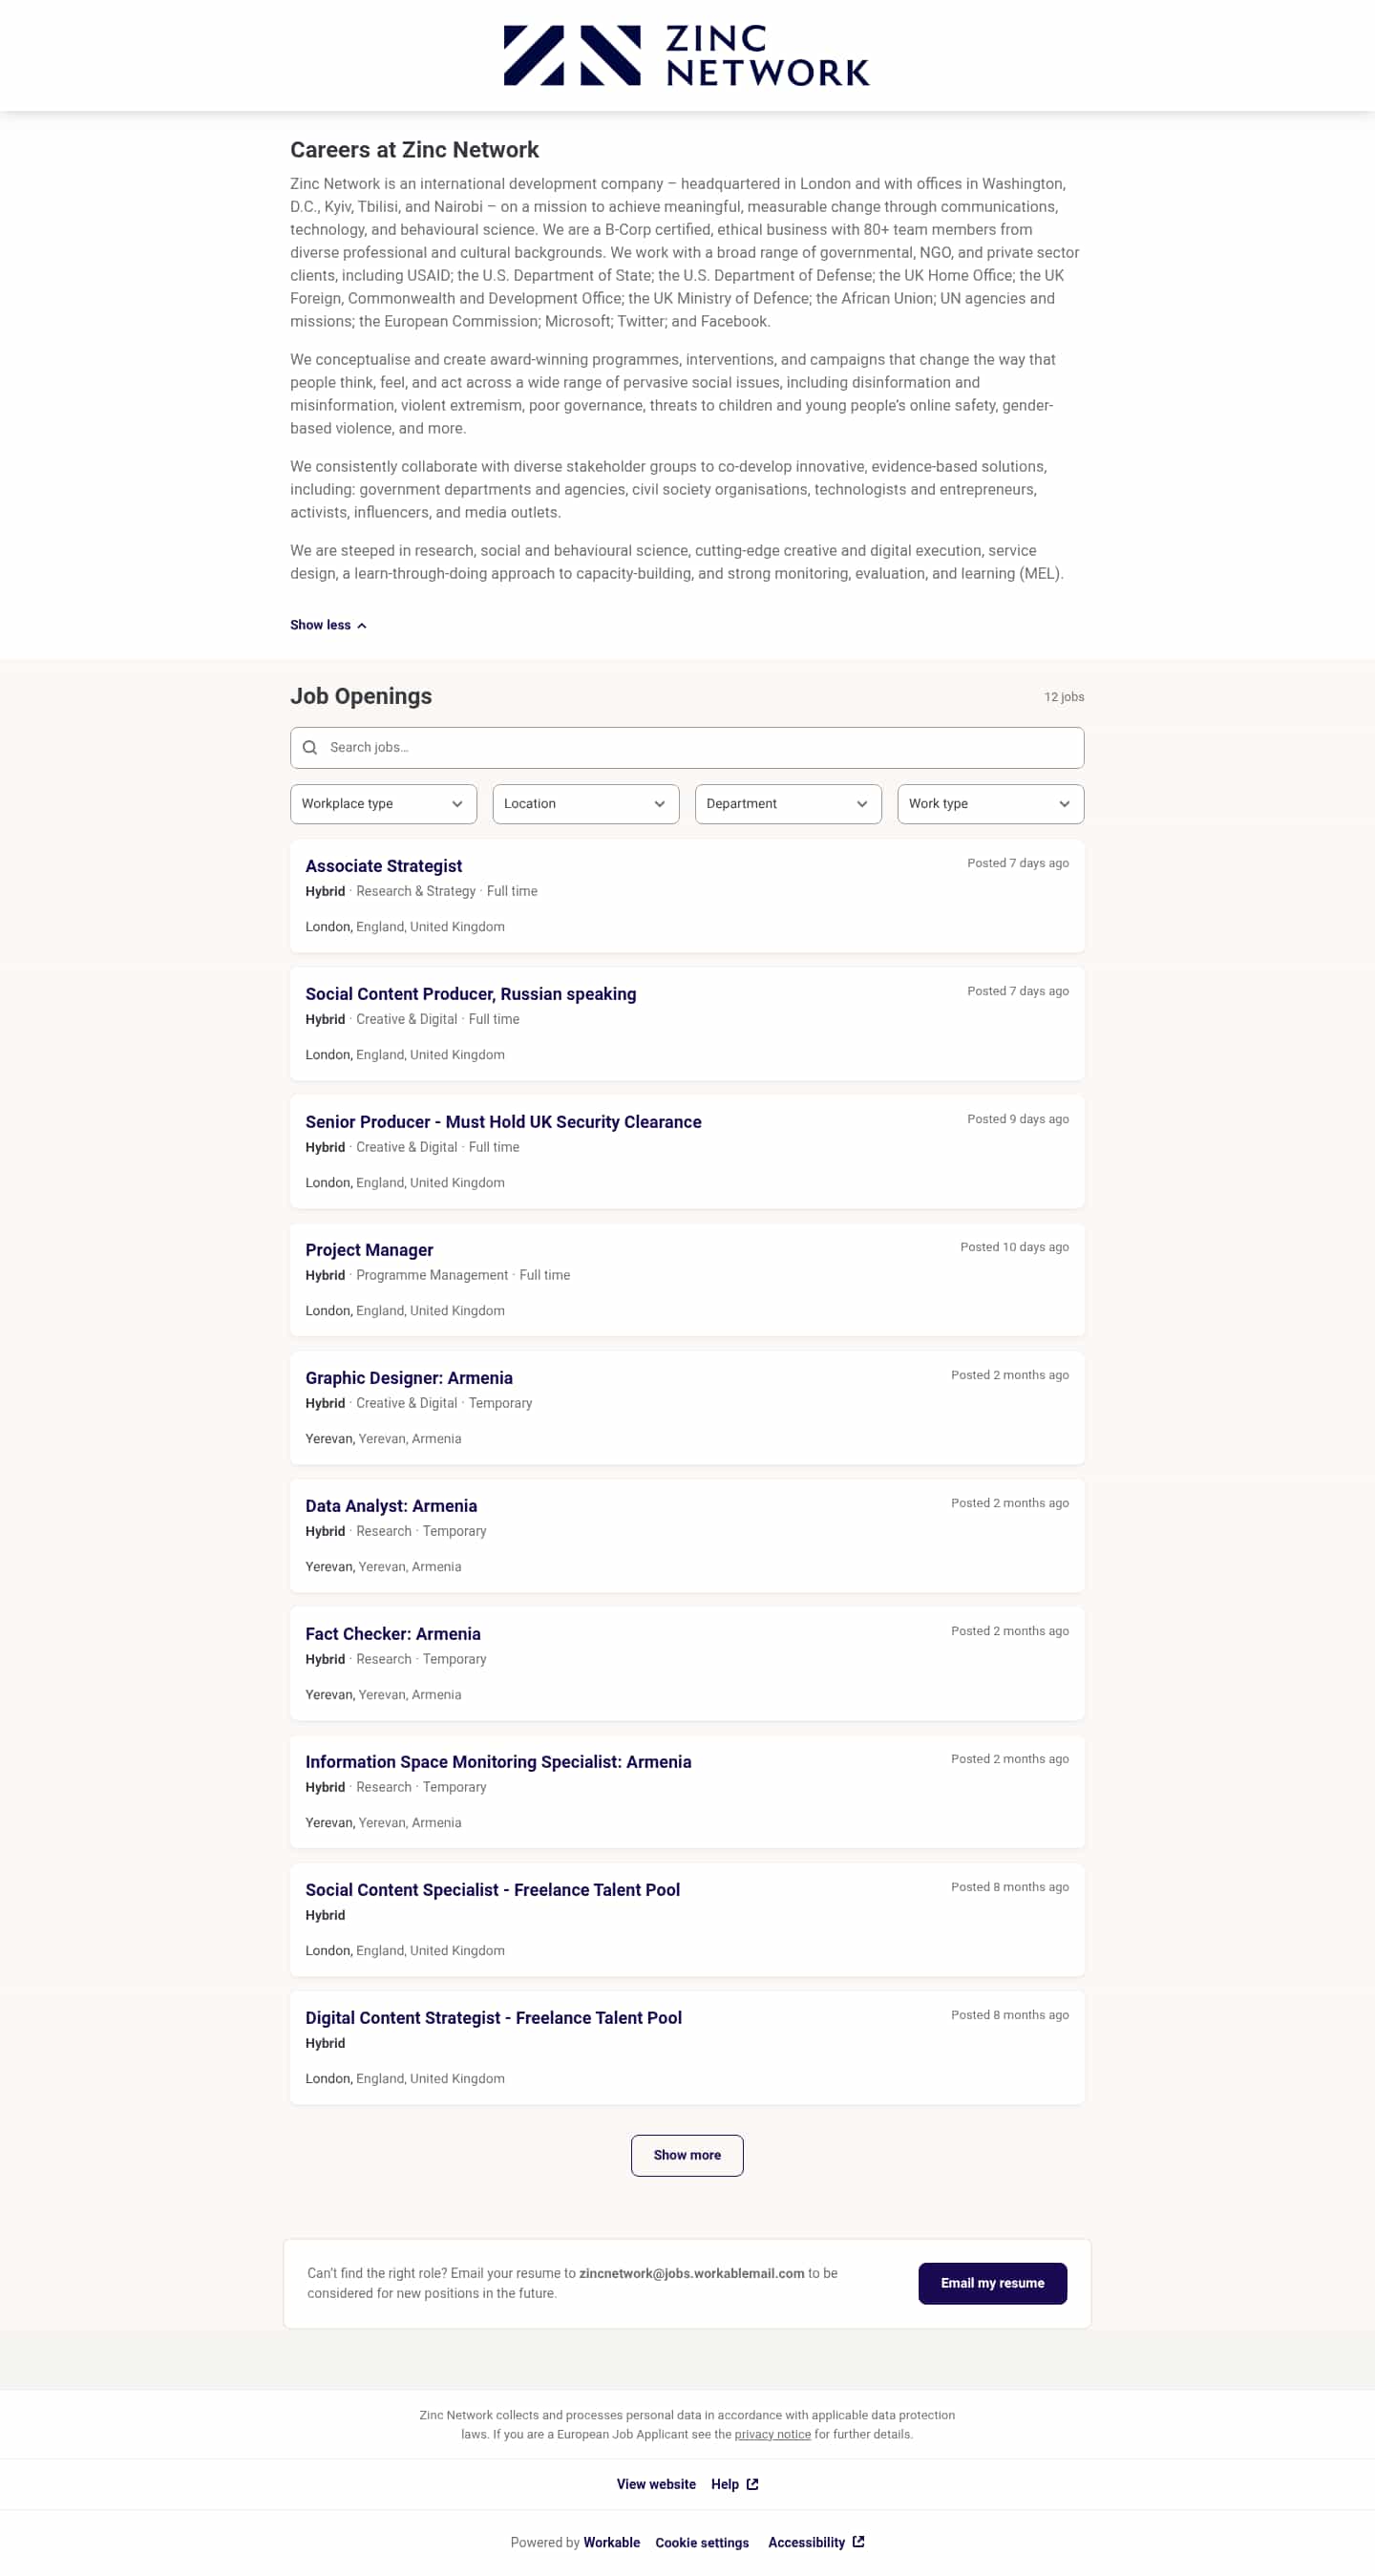Open the Department filter dropdown
Screen dimensions: 1375x2576
click(x=788, y=804)
